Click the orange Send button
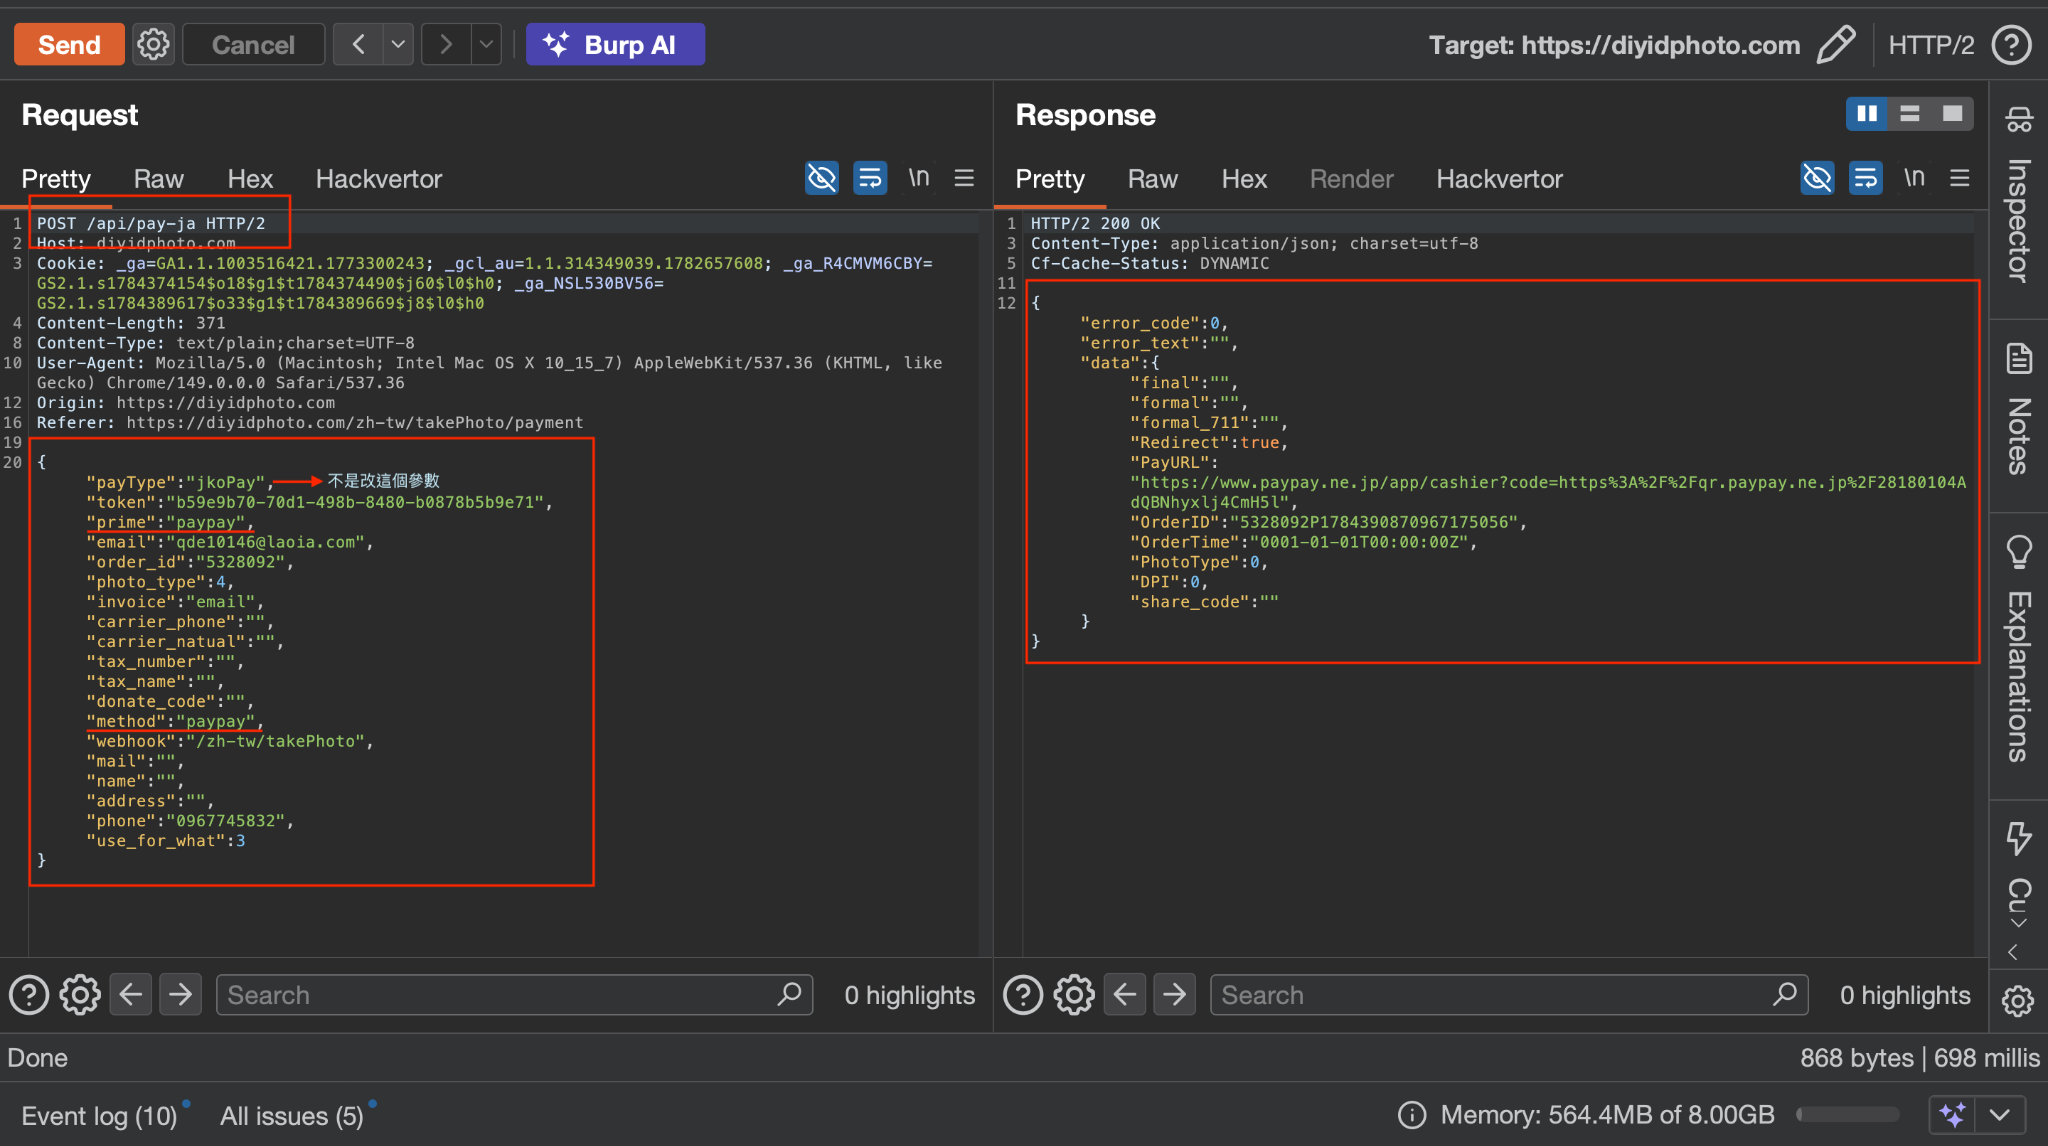 69,45
